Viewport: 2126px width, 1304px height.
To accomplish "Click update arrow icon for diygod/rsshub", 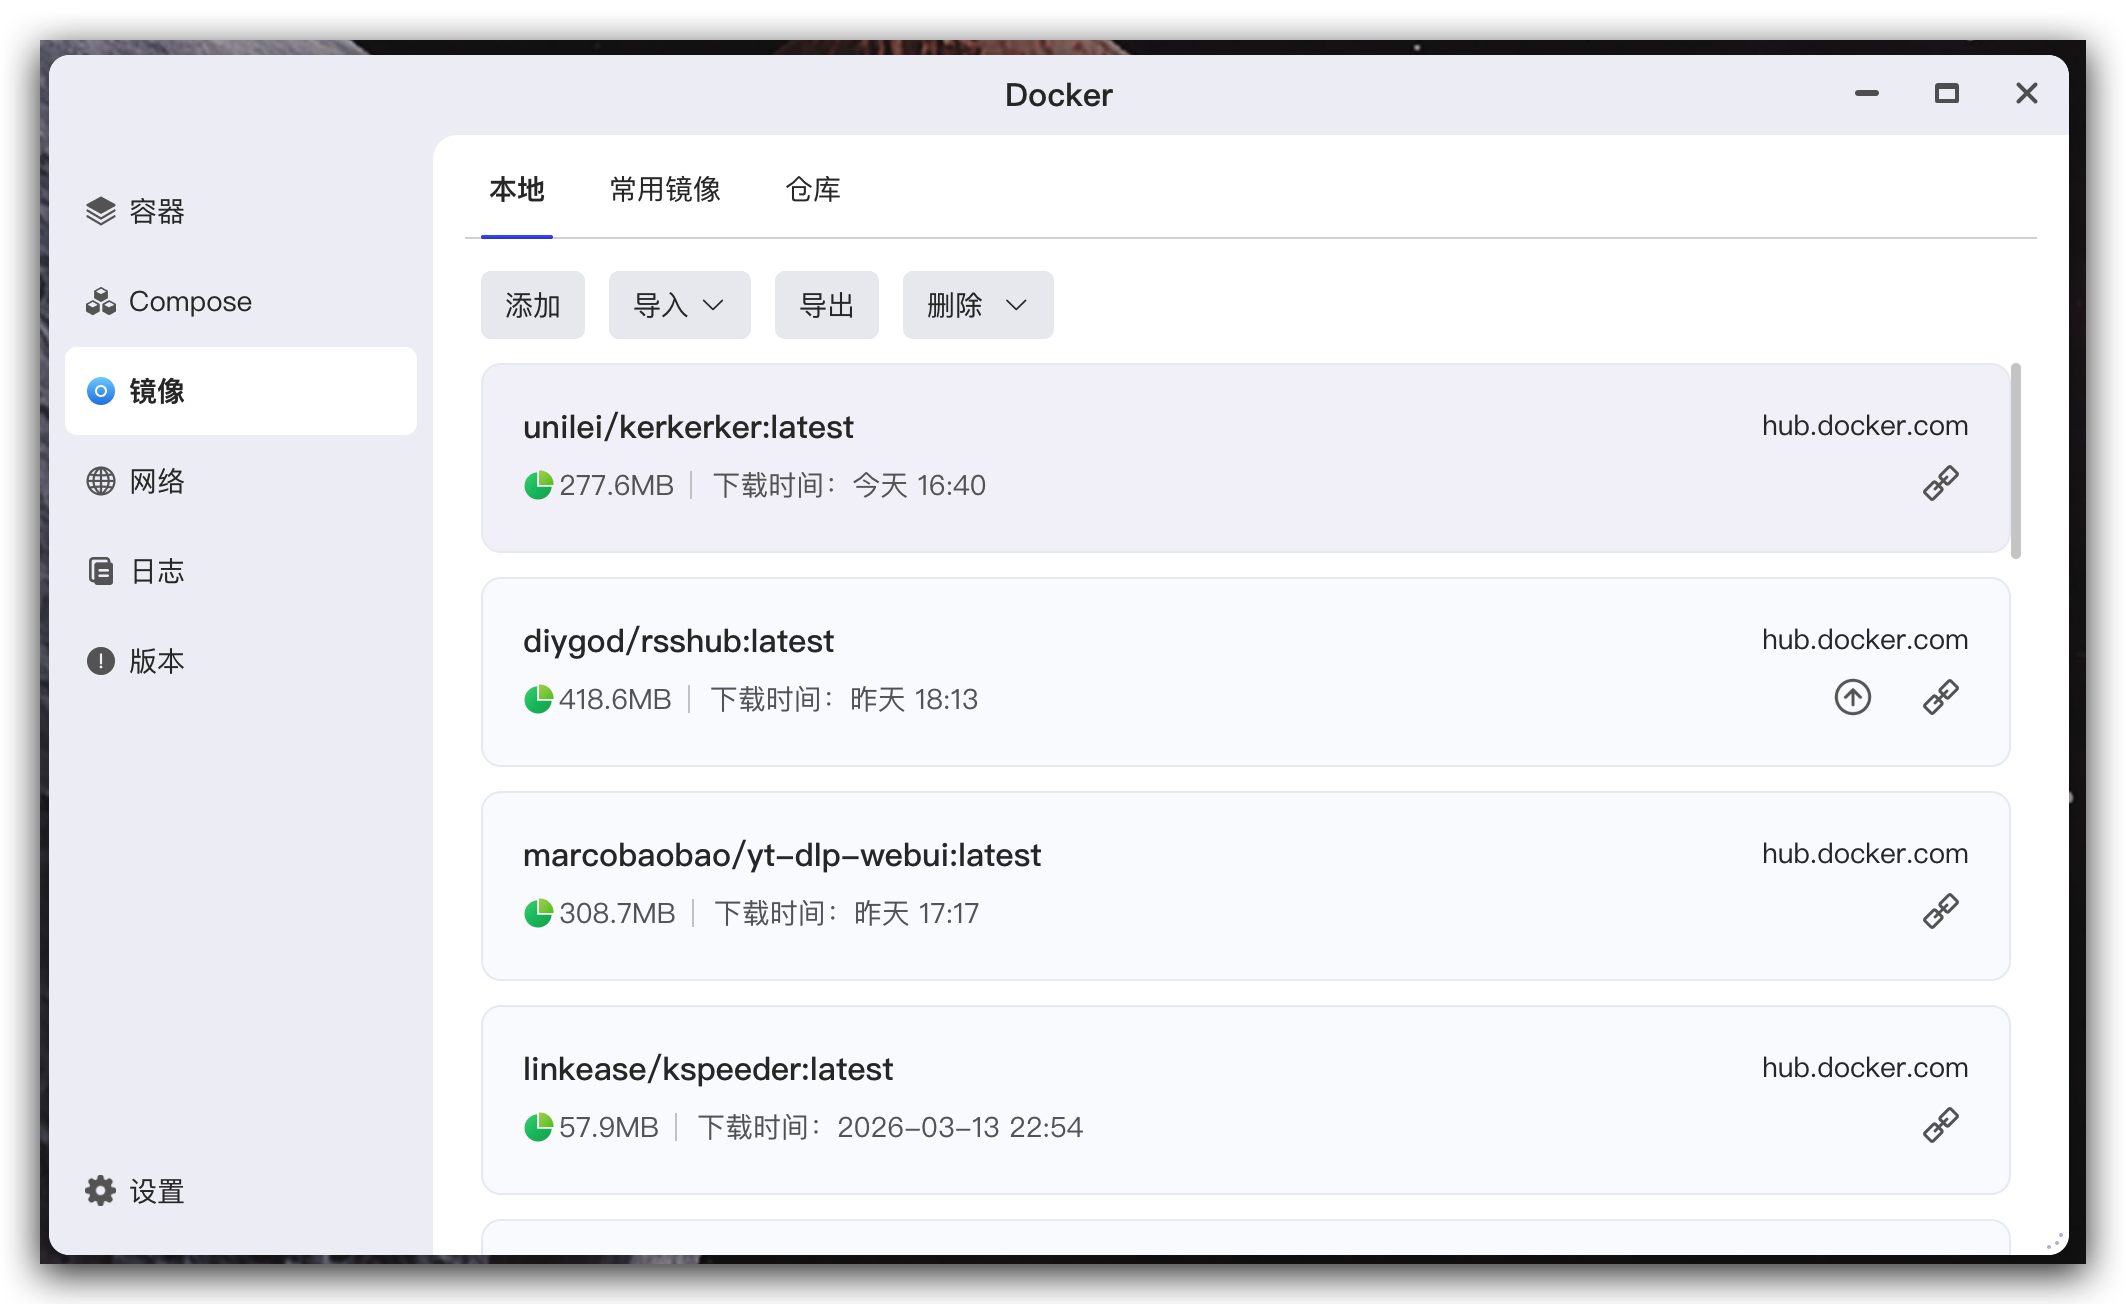I will coord(1852,697).
